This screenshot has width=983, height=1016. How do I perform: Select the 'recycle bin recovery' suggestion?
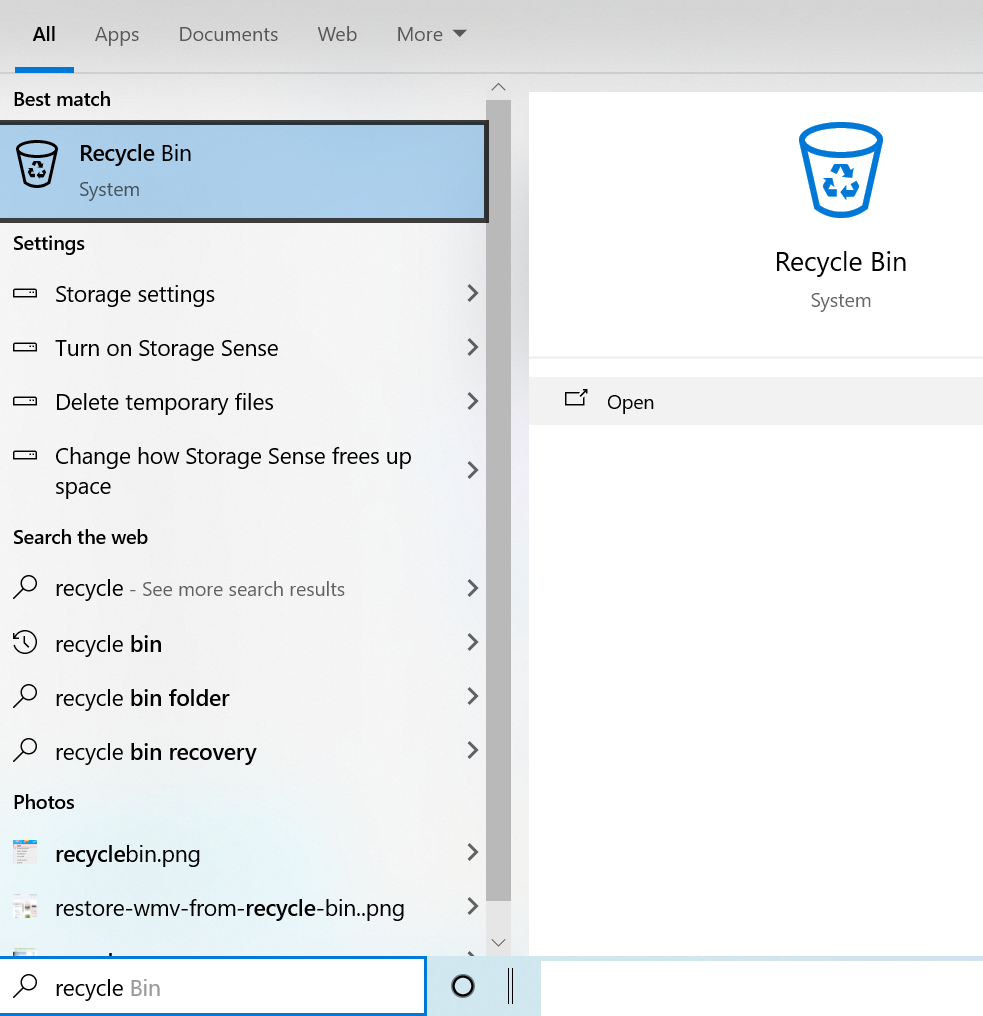243,752
